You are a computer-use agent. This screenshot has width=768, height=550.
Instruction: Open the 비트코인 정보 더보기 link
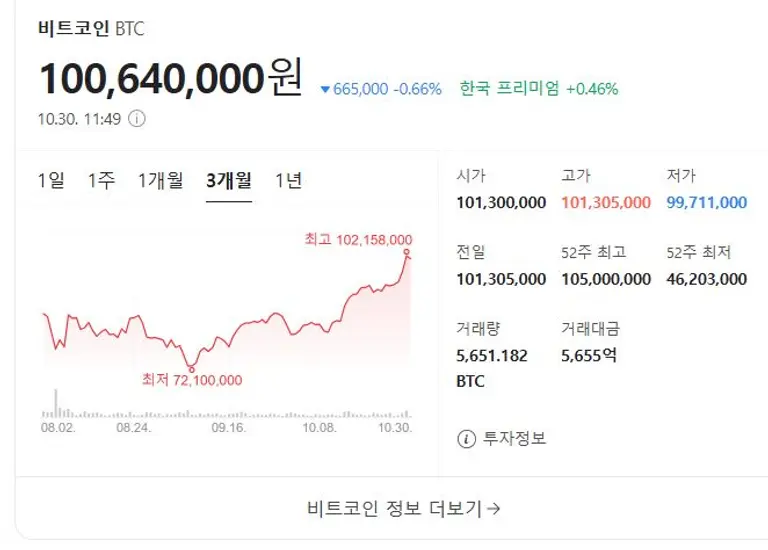[x=403, y=508]
